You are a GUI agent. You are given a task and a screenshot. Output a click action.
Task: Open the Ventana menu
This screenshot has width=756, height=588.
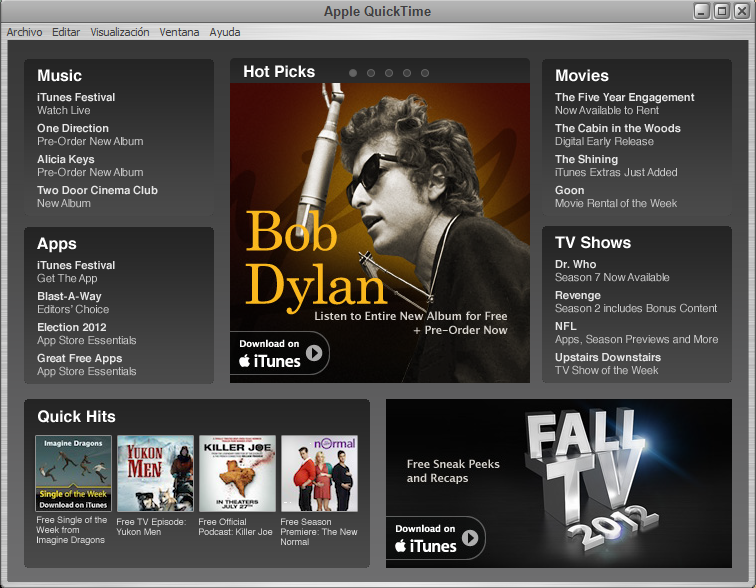pos(179,32)
